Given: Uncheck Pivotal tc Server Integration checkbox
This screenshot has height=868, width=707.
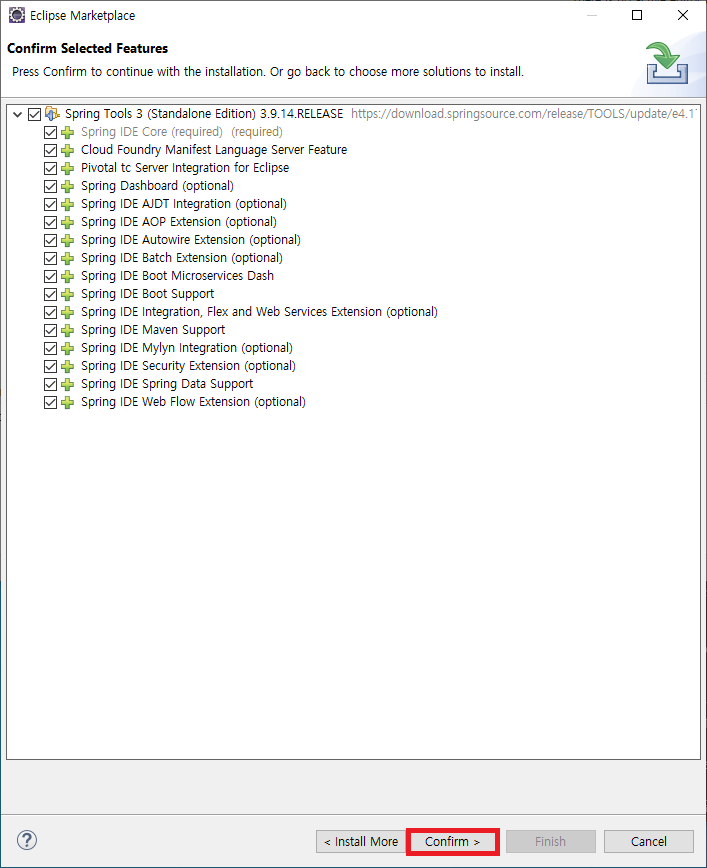Looking at the screenshot, I should [50, 168].
